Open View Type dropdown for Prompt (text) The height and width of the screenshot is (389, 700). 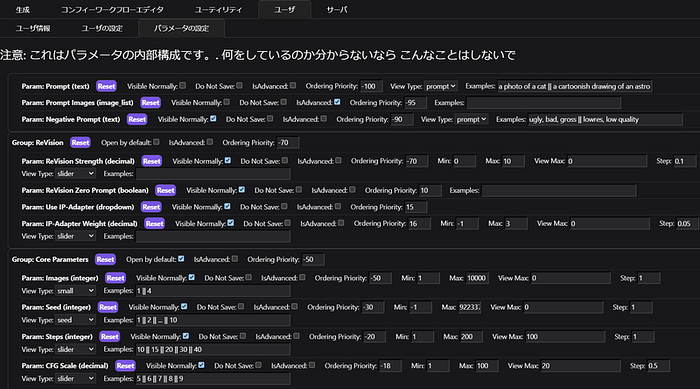point(441,86)
